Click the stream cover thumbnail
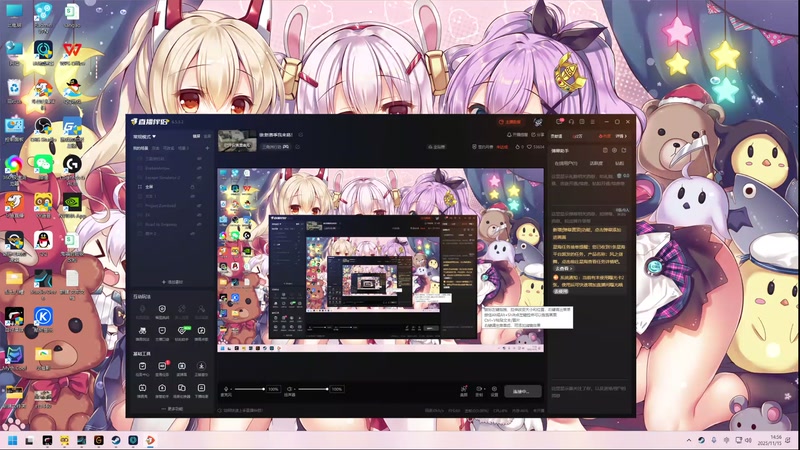The width and height of the screenshot is (800, 450). (237, 141)
